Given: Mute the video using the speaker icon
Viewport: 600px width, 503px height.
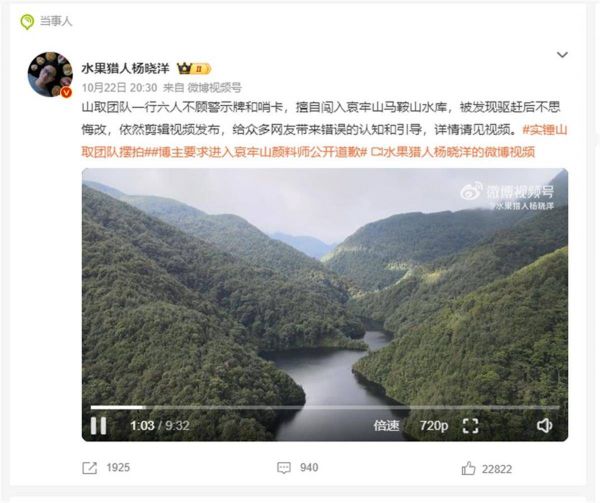Looking at the screenshot, I should pos(544,425).
